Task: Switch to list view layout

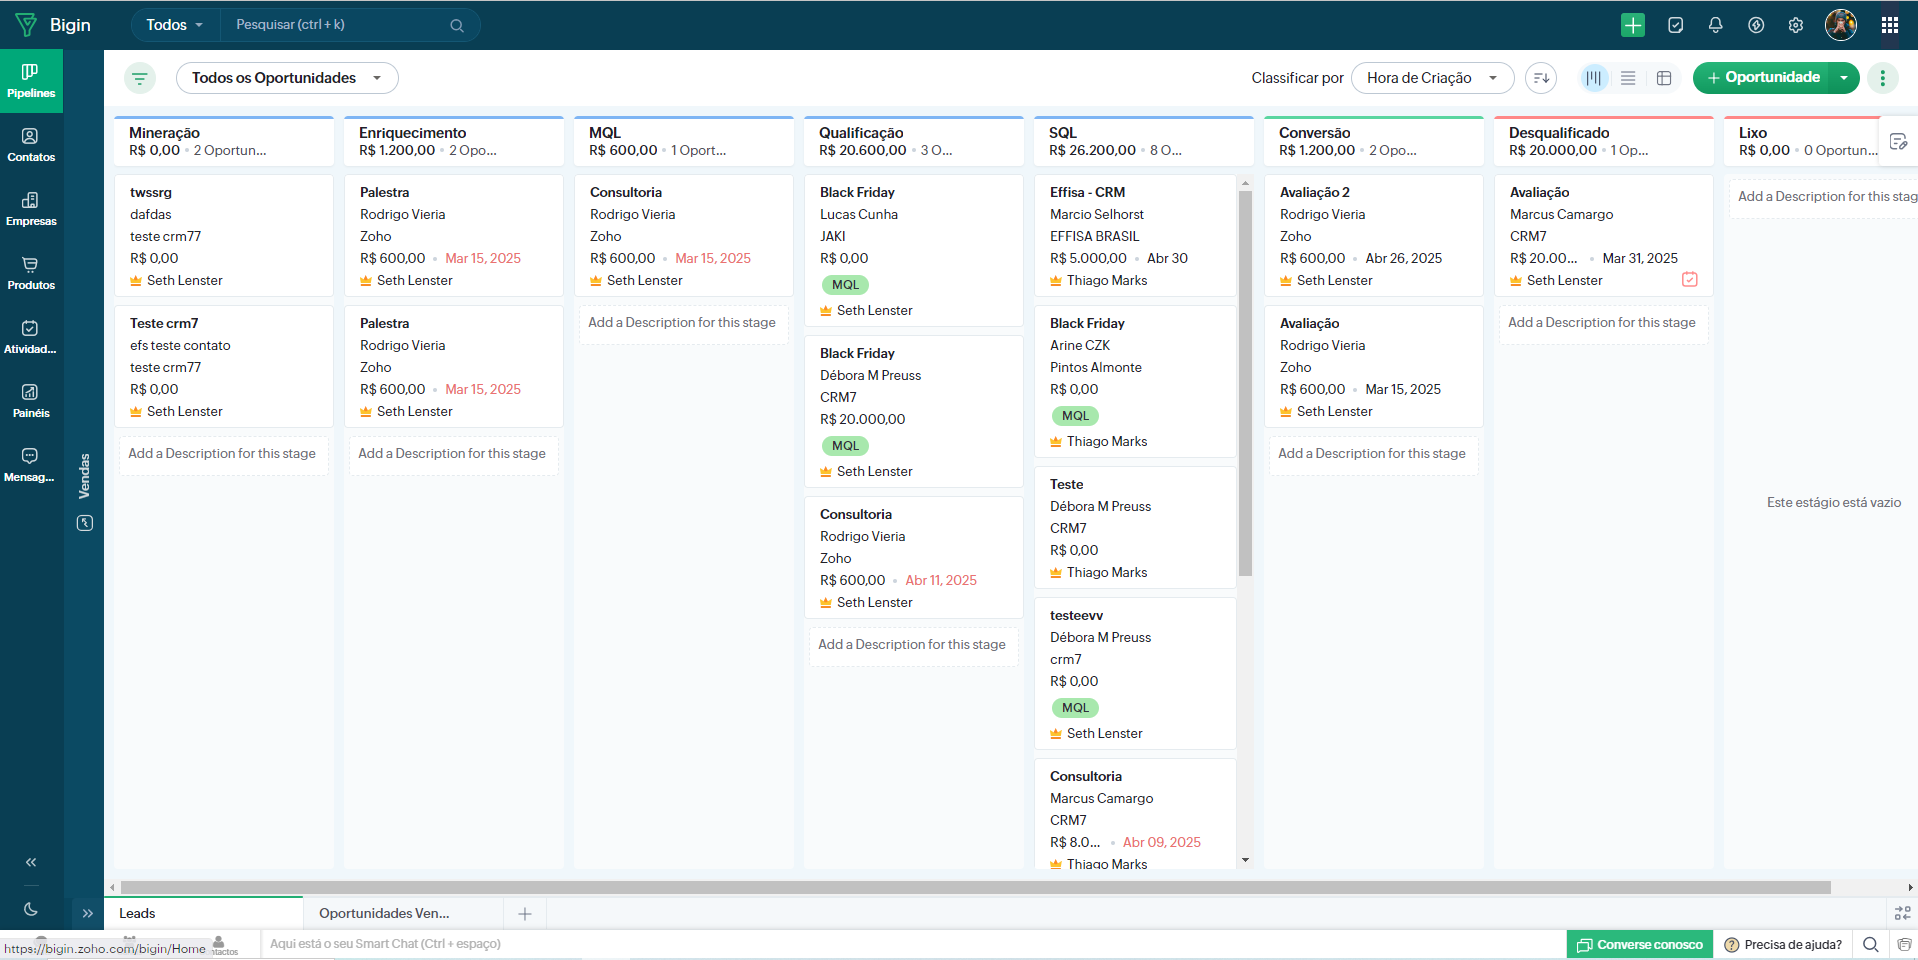Action: coord(1628,78)
